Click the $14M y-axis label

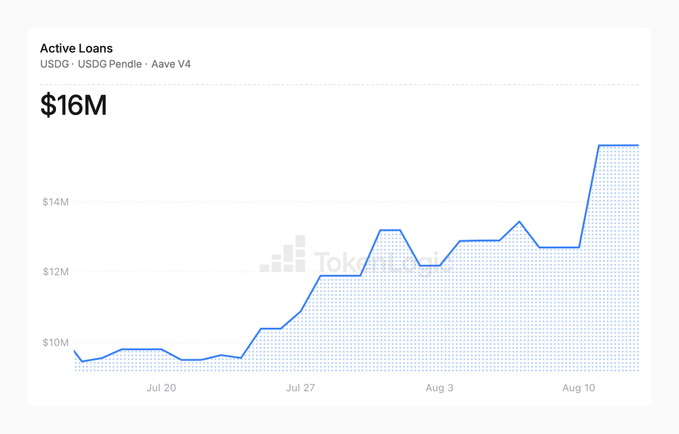(55, 202)
